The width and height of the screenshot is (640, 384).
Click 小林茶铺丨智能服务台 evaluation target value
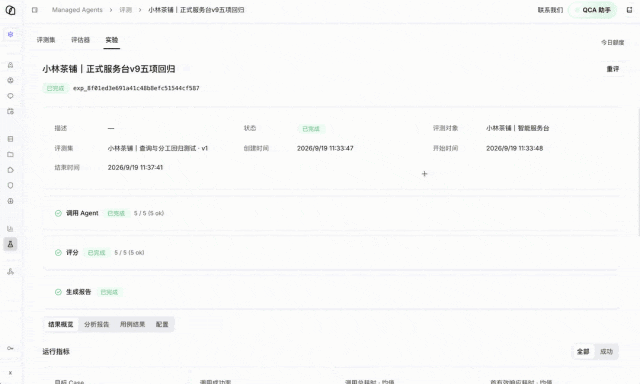click(x=518, y=128)
